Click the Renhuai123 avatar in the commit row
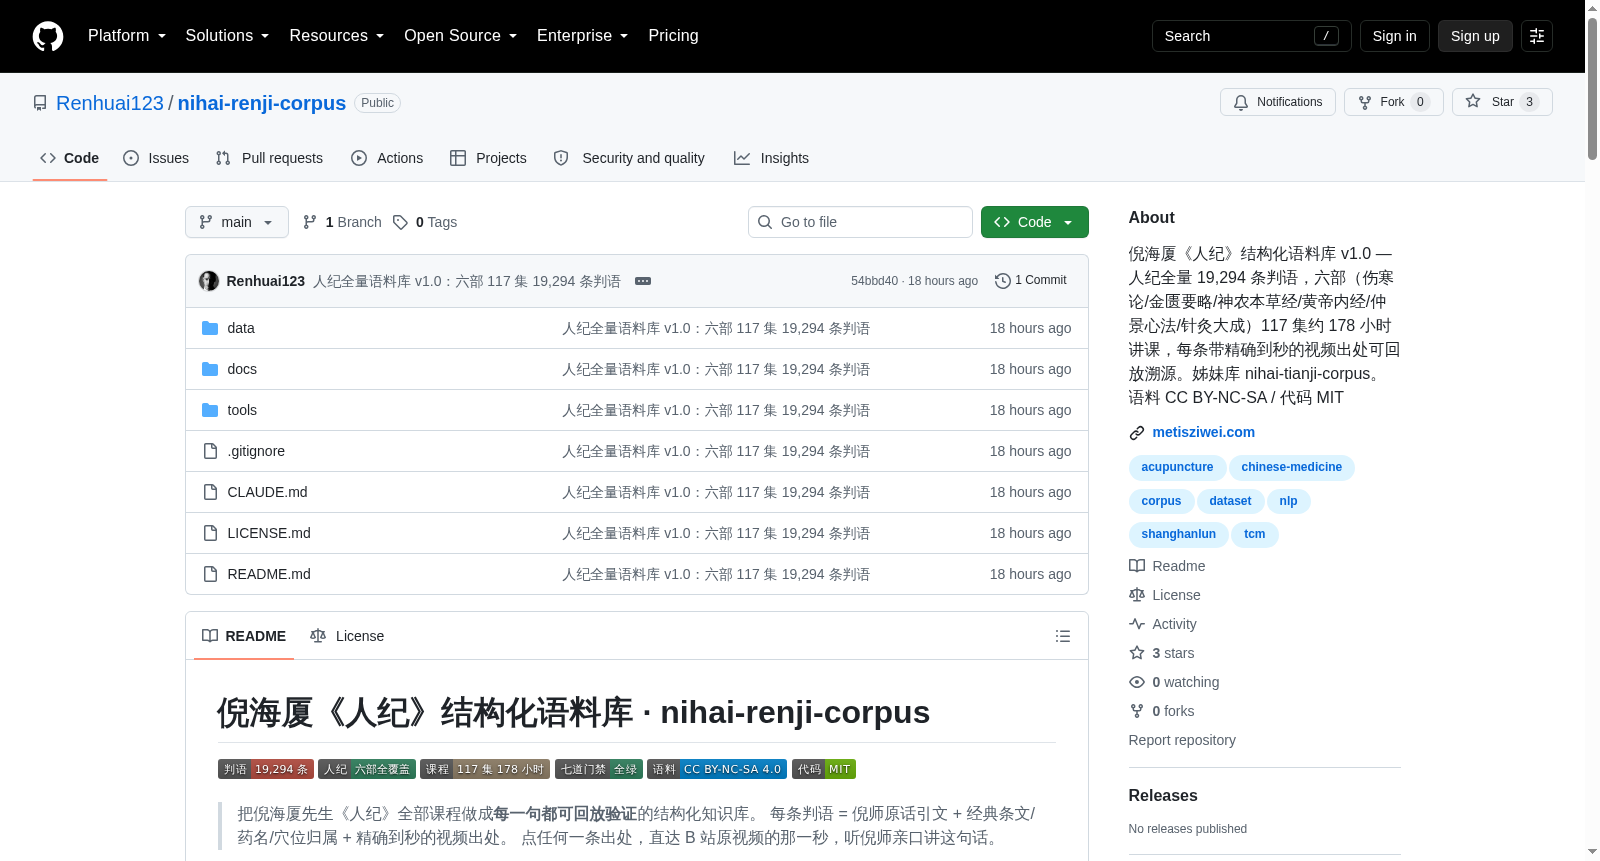 [209, 281]
